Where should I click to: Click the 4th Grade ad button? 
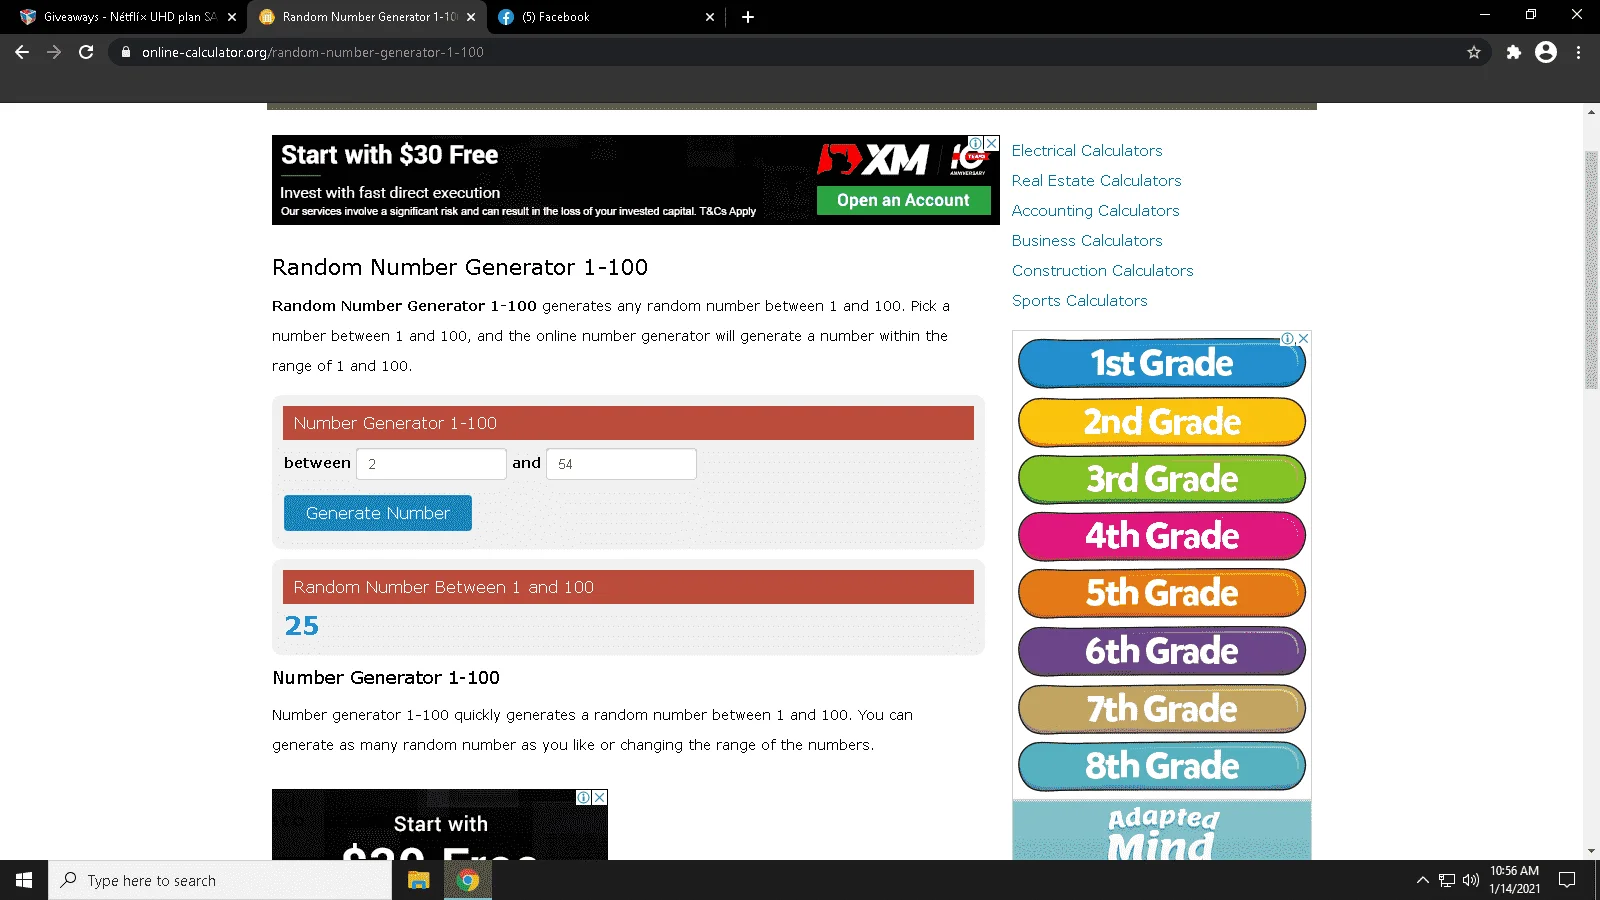tap(1162, 536)
